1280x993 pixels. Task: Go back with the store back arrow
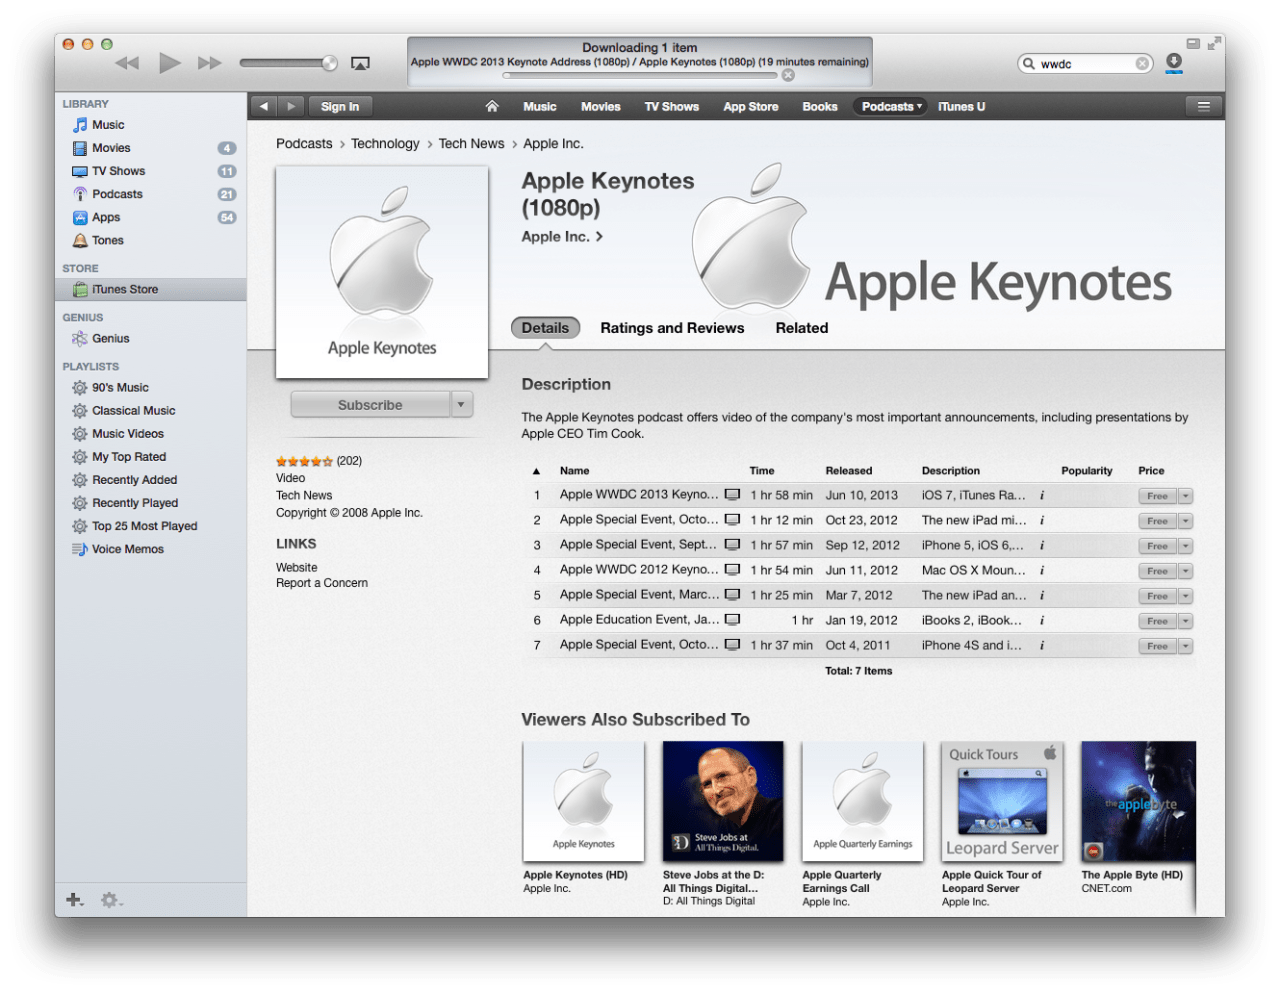coord(263,106)
